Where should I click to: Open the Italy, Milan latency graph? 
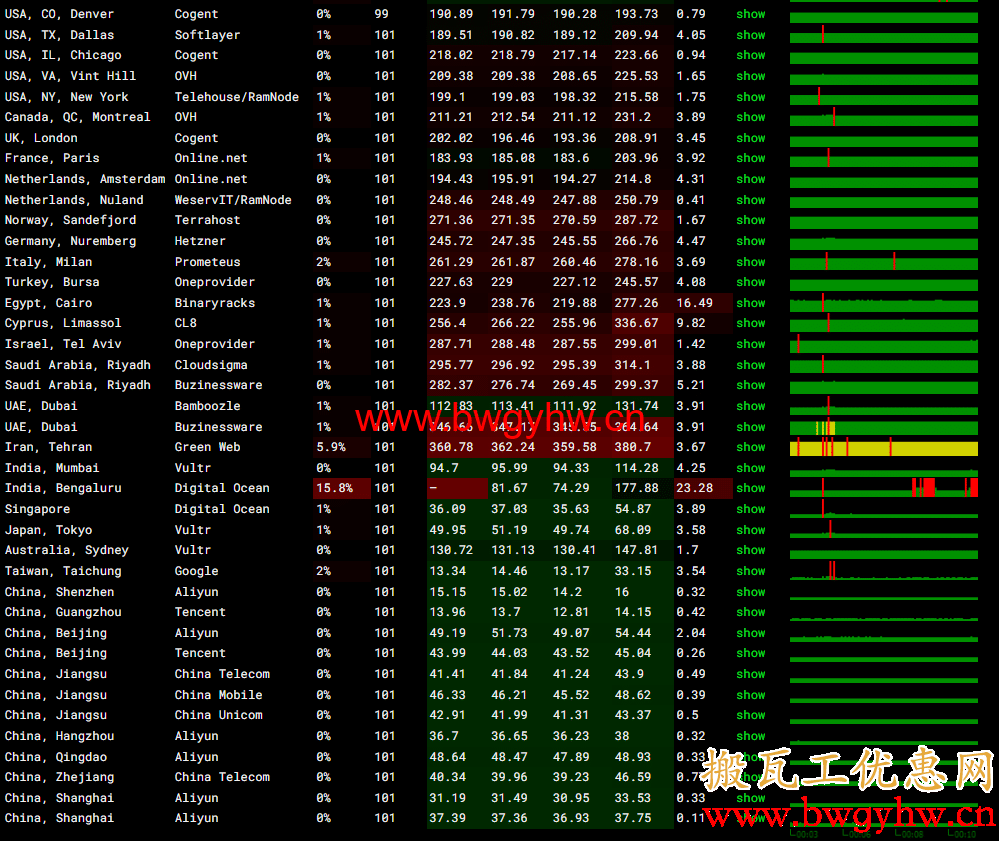point(884,261)
